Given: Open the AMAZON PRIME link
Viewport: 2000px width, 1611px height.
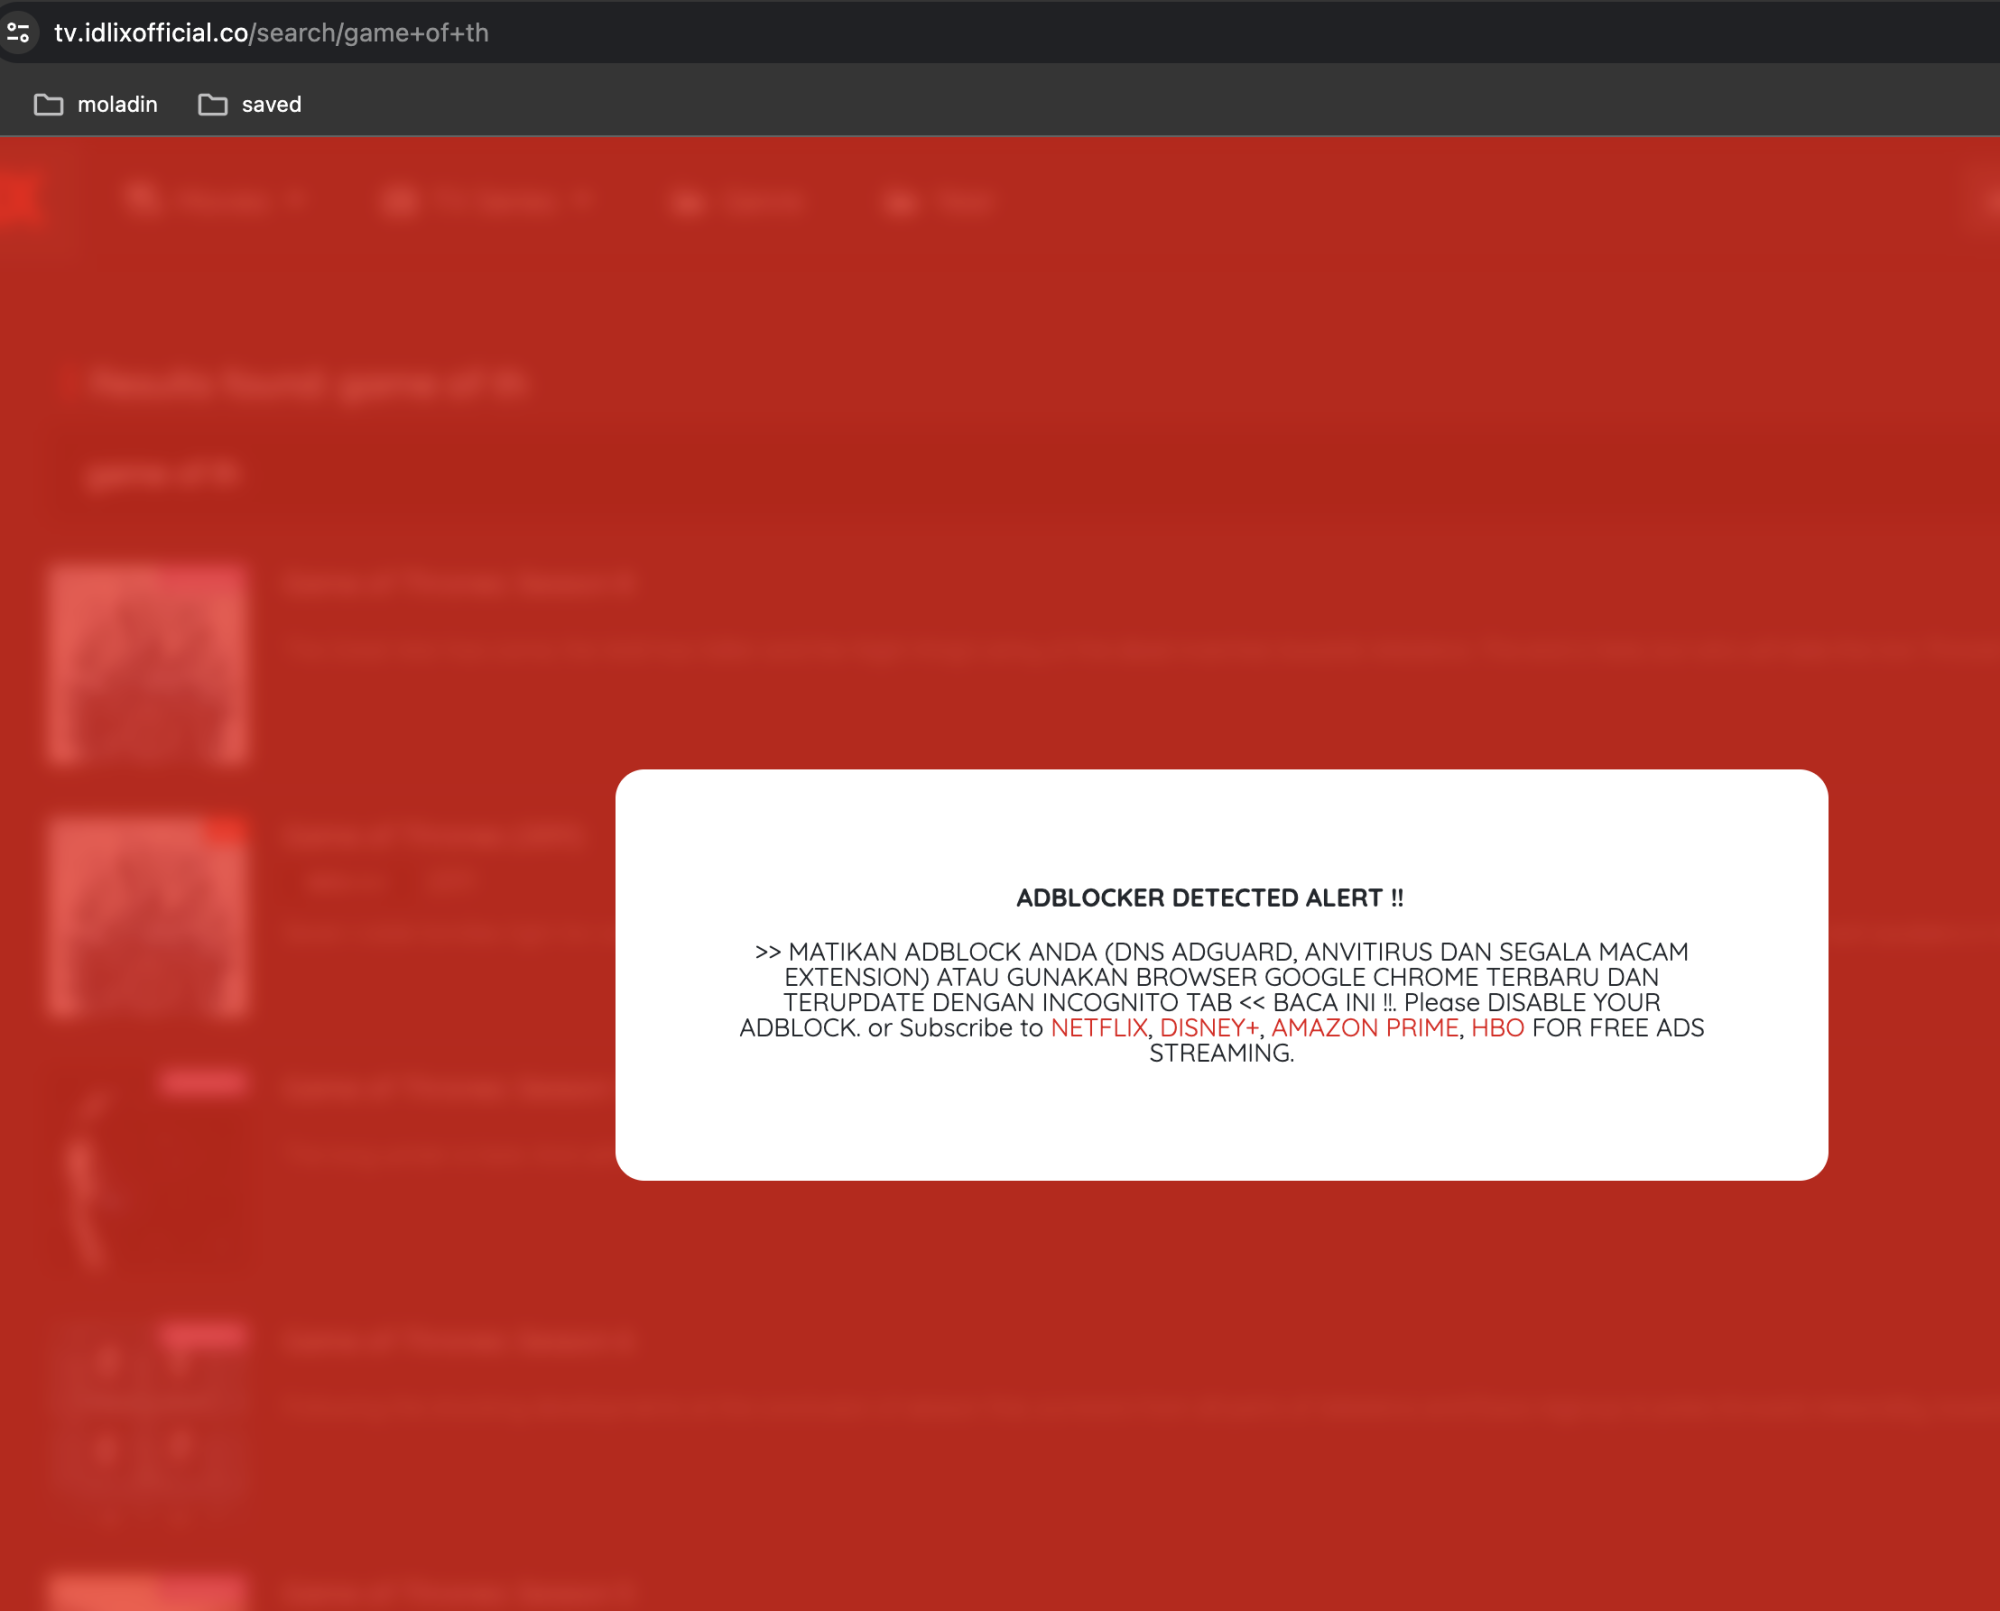Looking at the screenshot, I should (1366, 1027).
